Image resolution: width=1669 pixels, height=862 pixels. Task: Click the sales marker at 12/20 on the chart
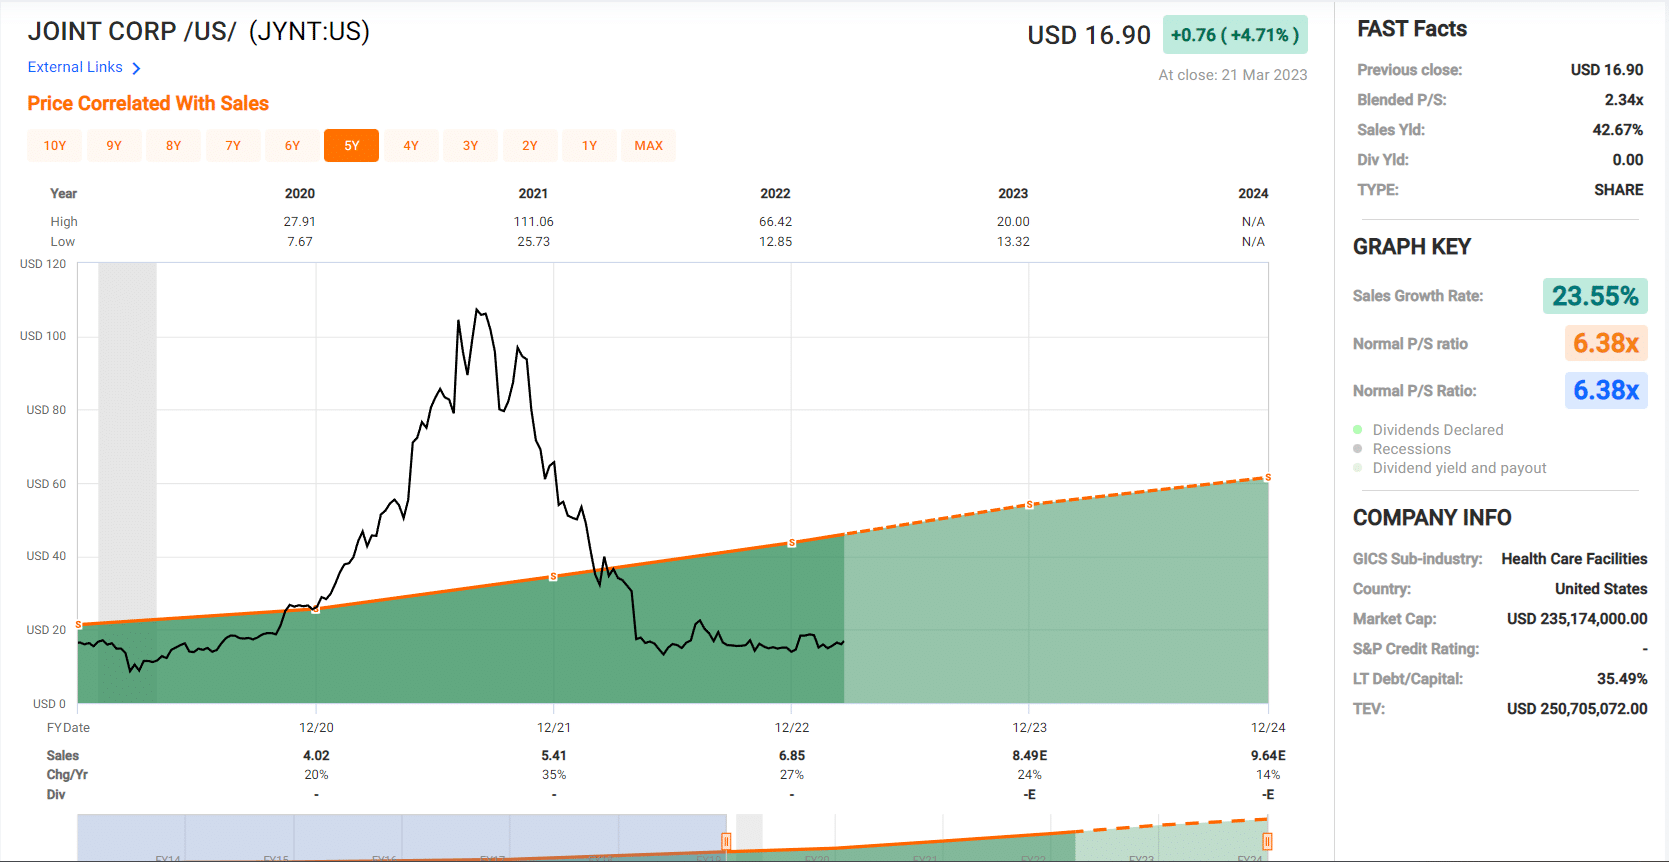[x=316, y=609]
